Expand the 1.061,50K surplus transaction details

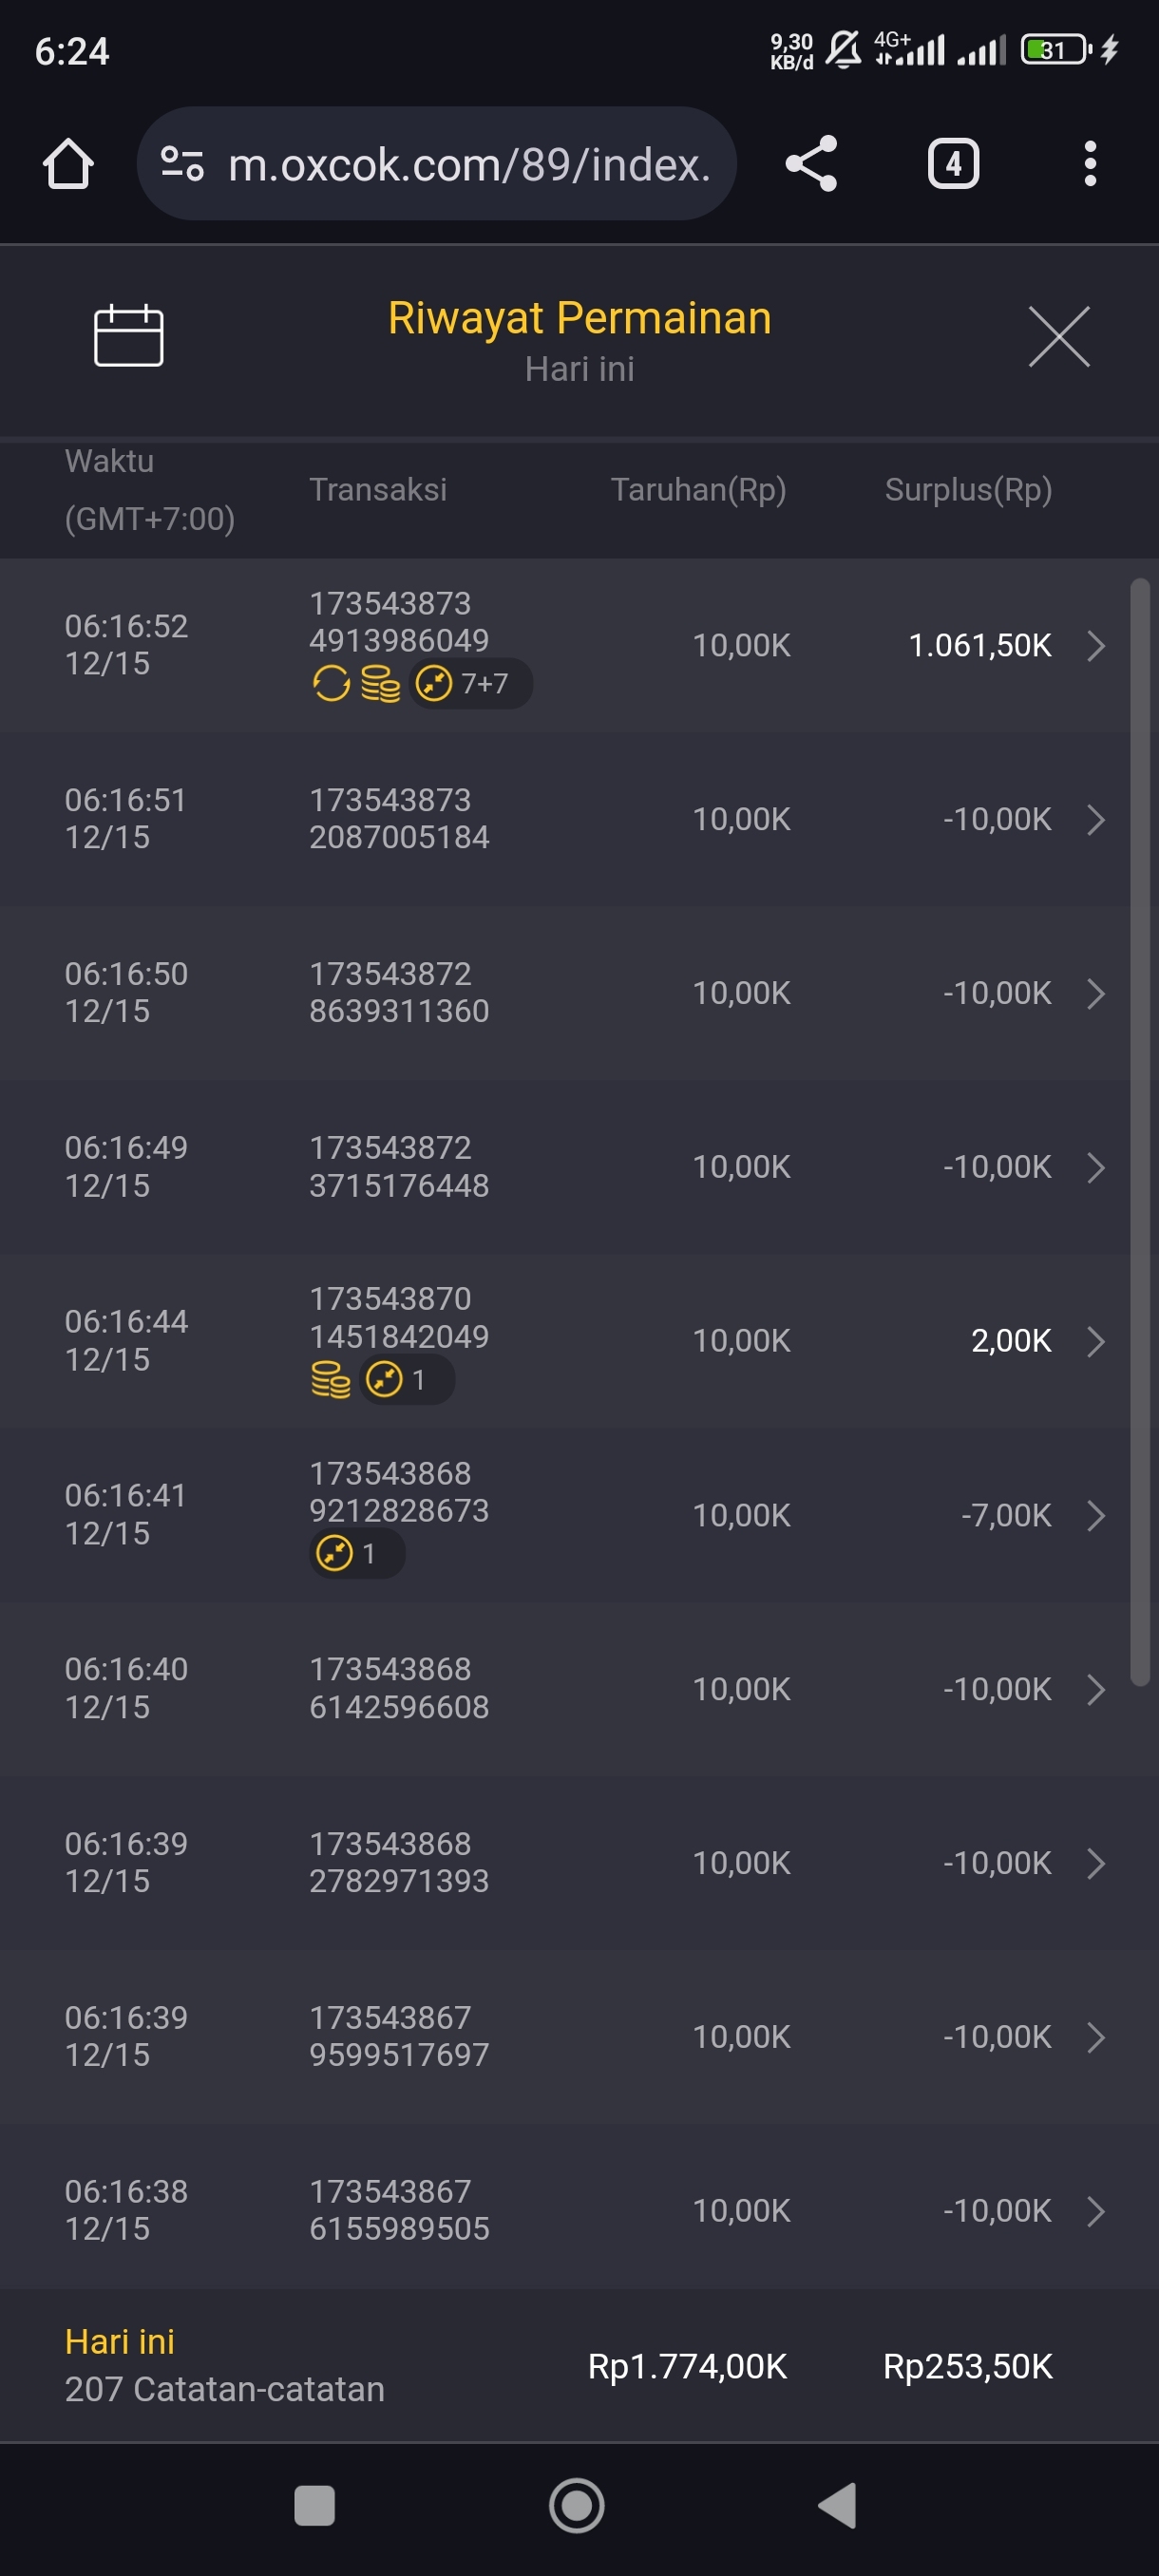(x=1095, y=646)
